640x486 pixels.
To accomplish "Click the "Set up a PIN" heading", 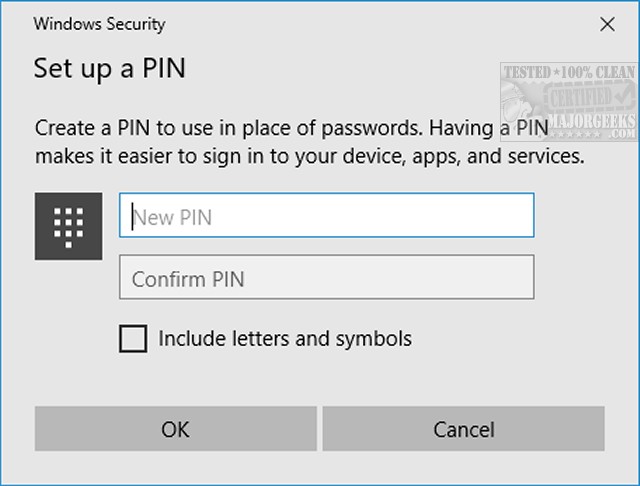I will tap(110, 68).
